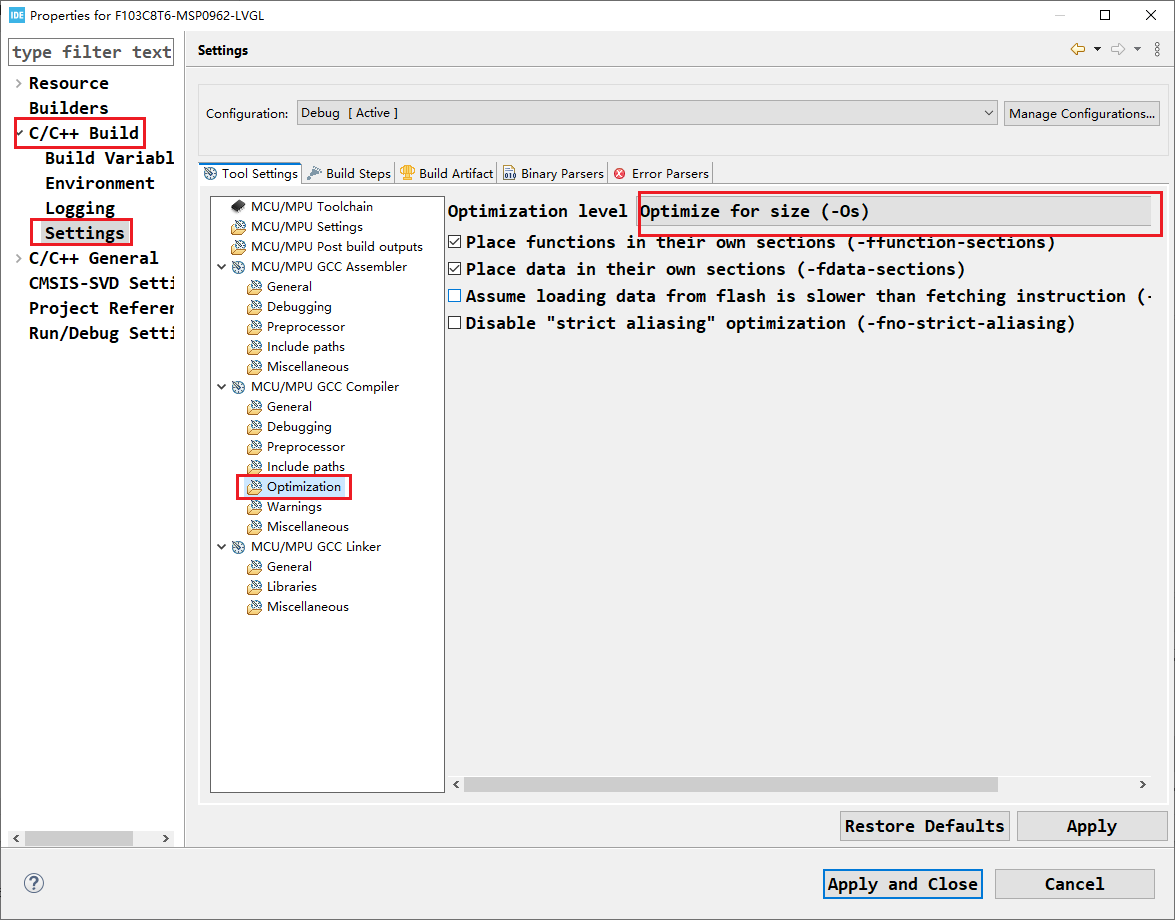This screenshot has width=1175, height=920.
Task: Switch to the Build Artifact tab
Action: click(x=447, y=173)
